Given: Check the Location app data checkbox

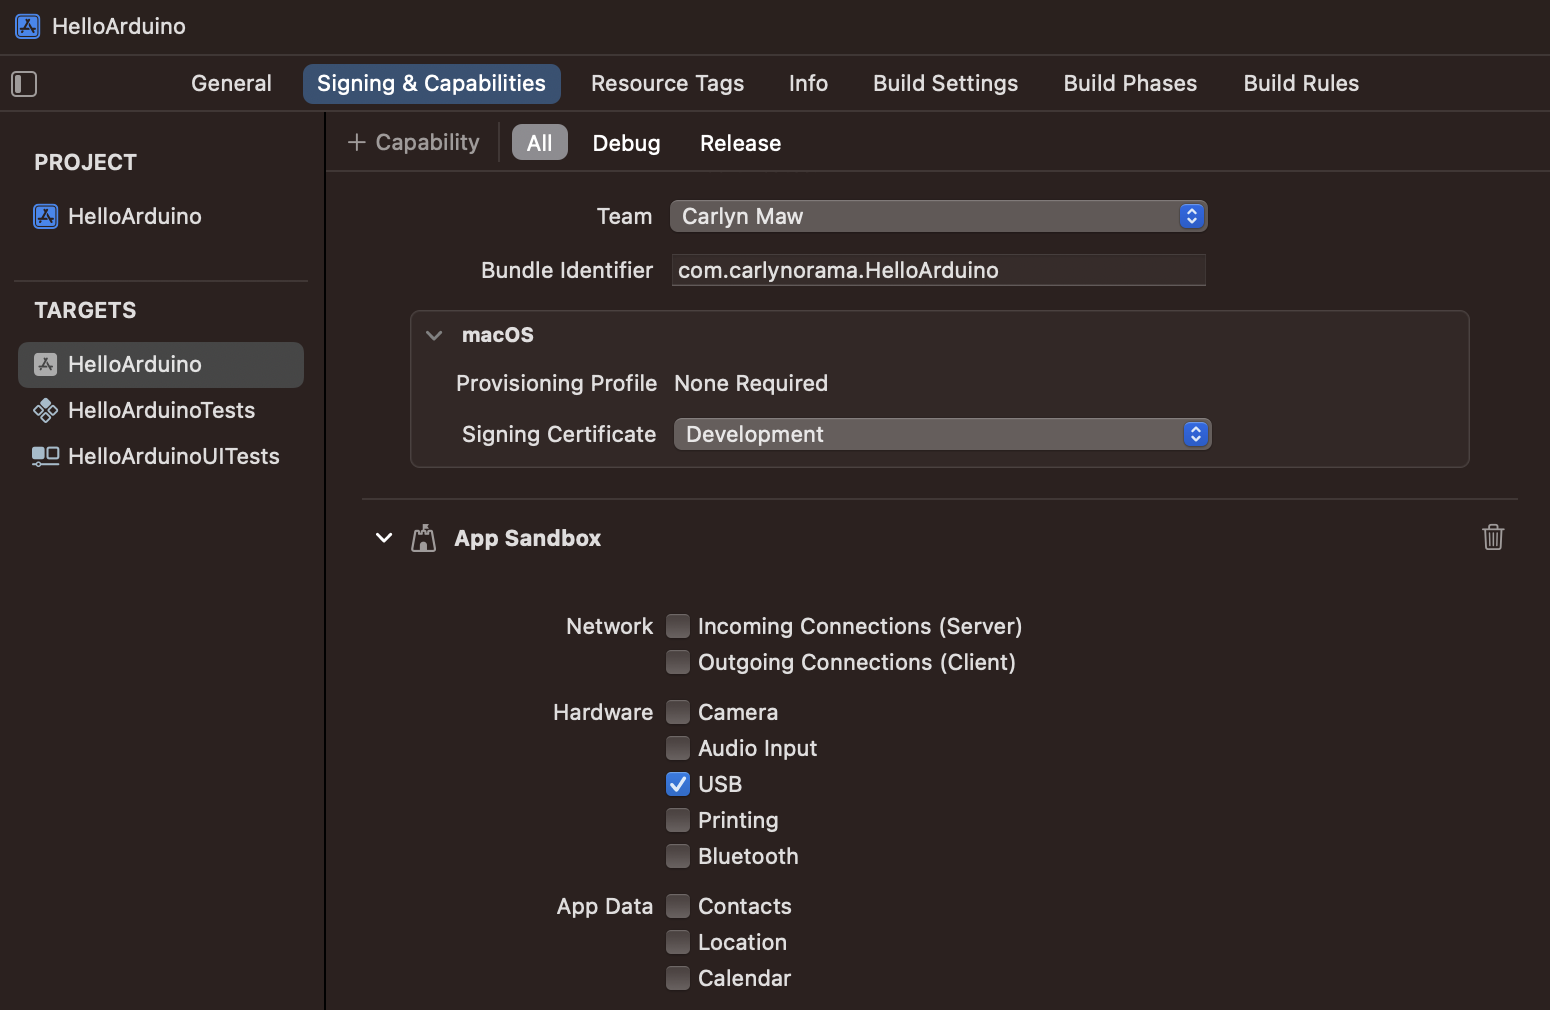Looking at the screenshot, I should [678, 942].
